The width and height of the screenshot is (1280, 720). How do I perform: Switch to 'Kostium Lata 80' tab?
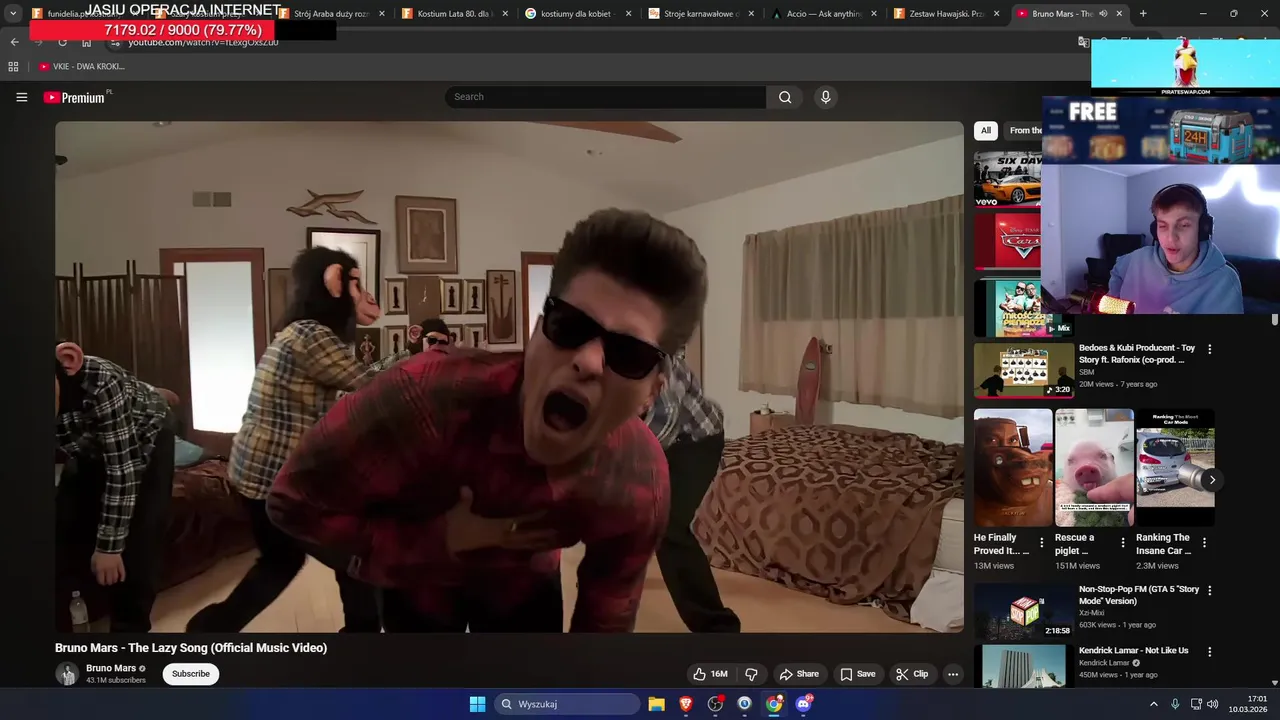(x=455, y=14)
